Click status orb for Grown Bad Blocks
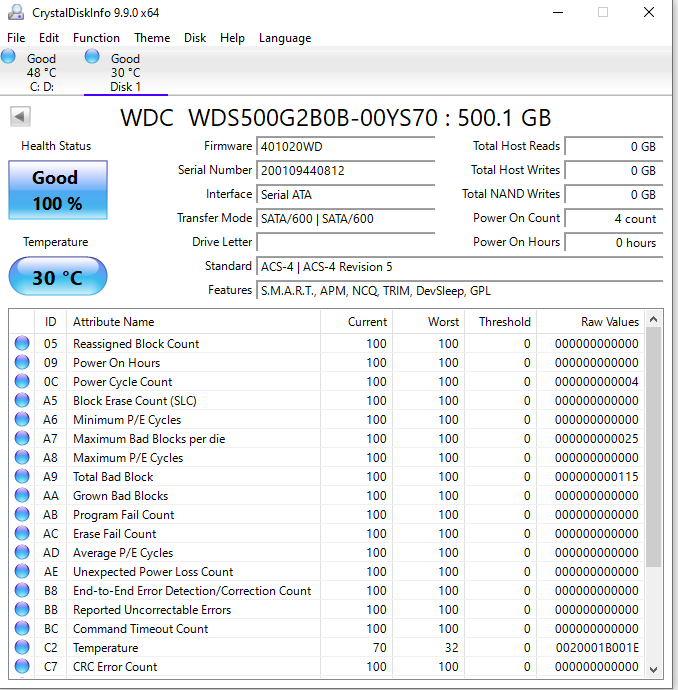 (22, 495)
